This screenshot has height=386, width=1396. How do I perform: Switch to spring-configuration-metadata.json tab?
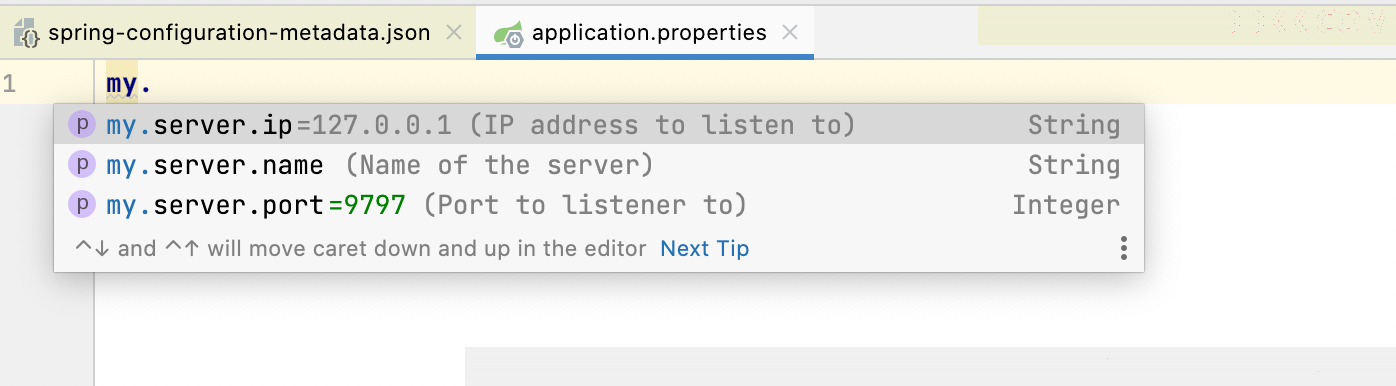238,33
